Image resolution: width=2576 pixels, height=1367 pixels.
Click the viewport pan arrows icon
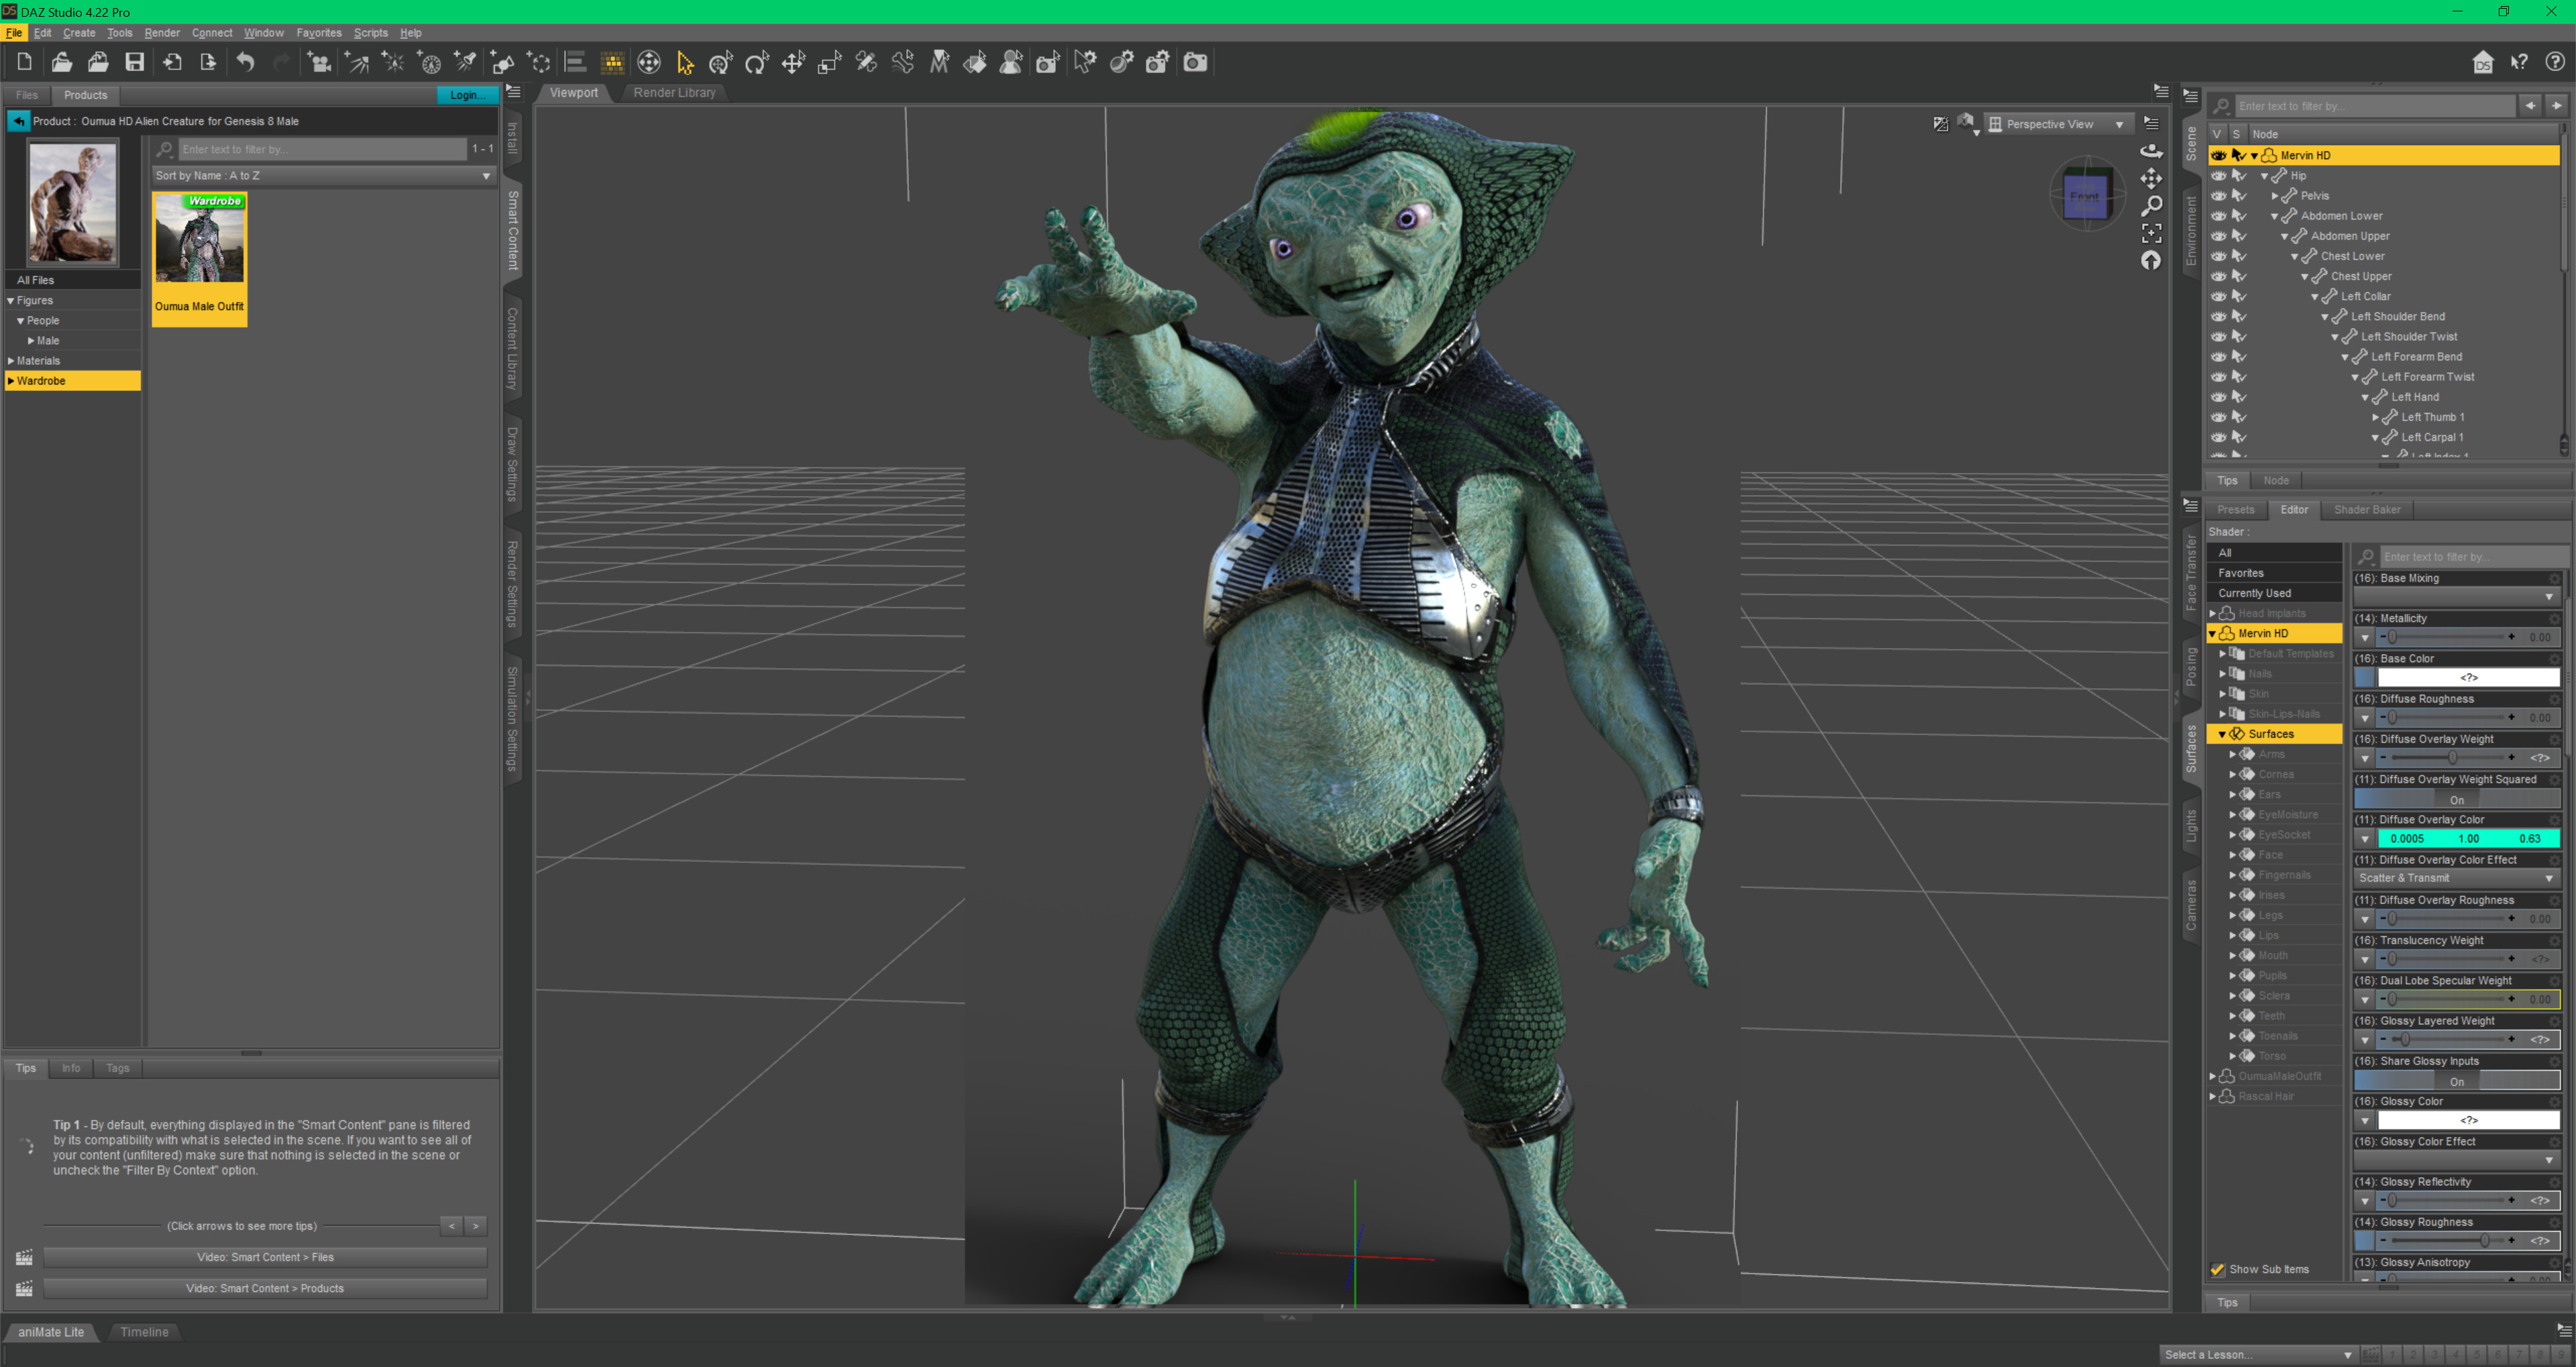point(2150,178)
